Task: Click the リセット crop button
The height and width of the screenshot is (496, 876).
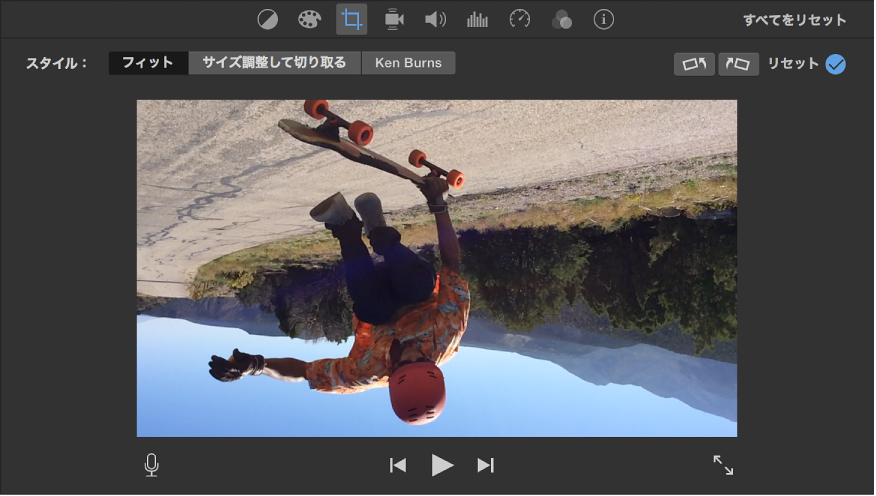Action: 793,64
